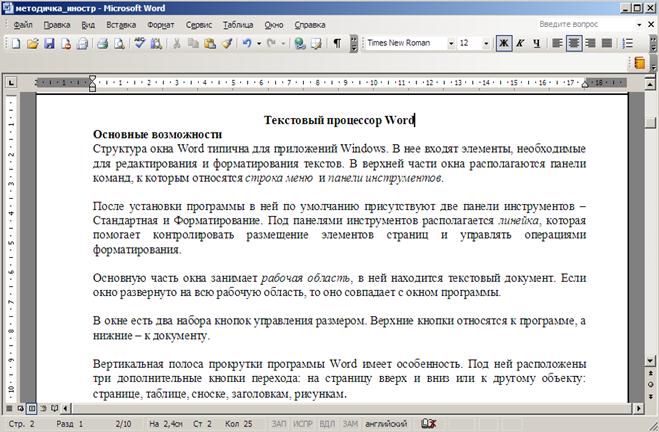659x432 pixels.
Task: Select the Format Painter brush
Action: (x=227, y=43)
